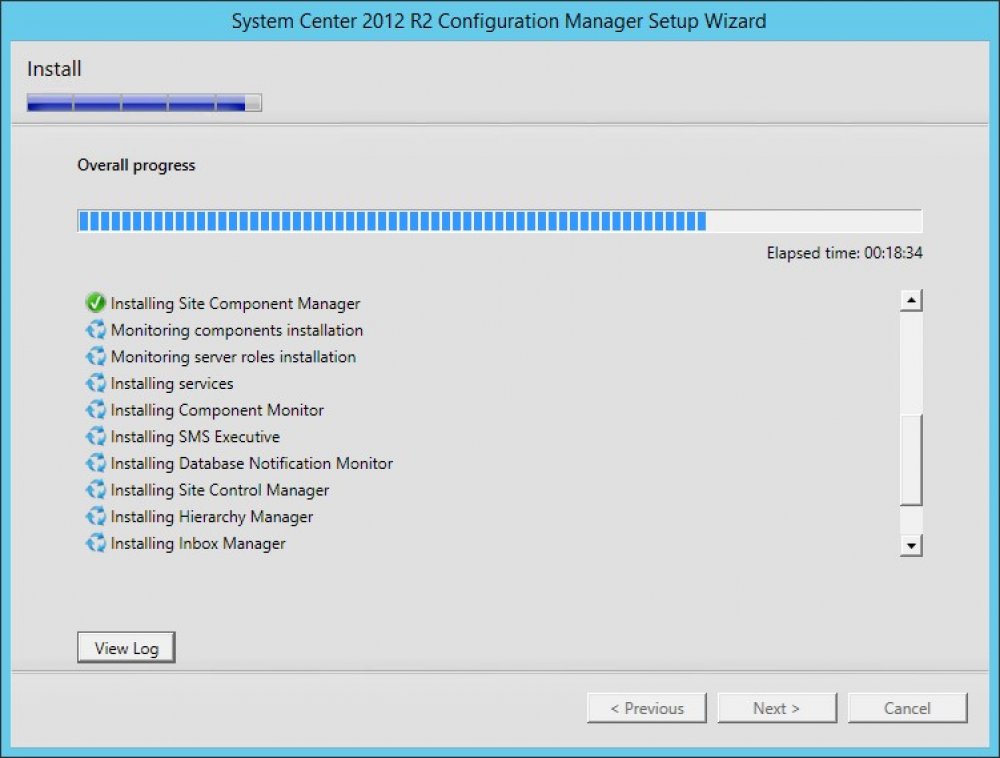Select the 'Installing SMS Executive' row text
This screenshot has height=758, width=1000.
[195, 437]
